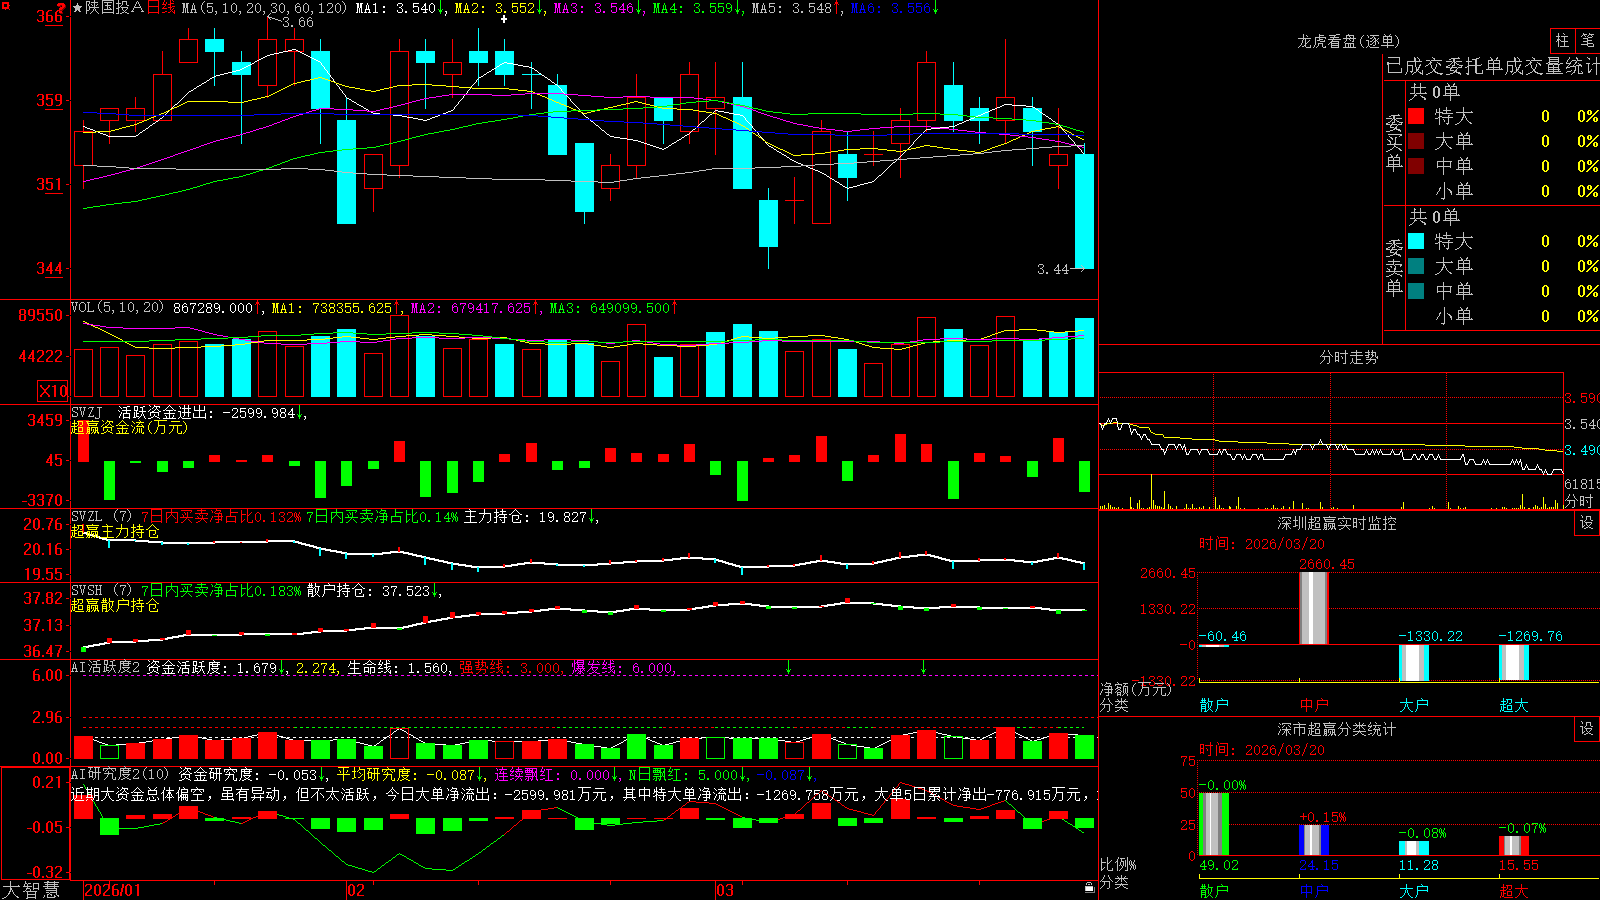Click the red square icon in top-left corner
This screenshot has height=900, width=1600.
(5, 5)
